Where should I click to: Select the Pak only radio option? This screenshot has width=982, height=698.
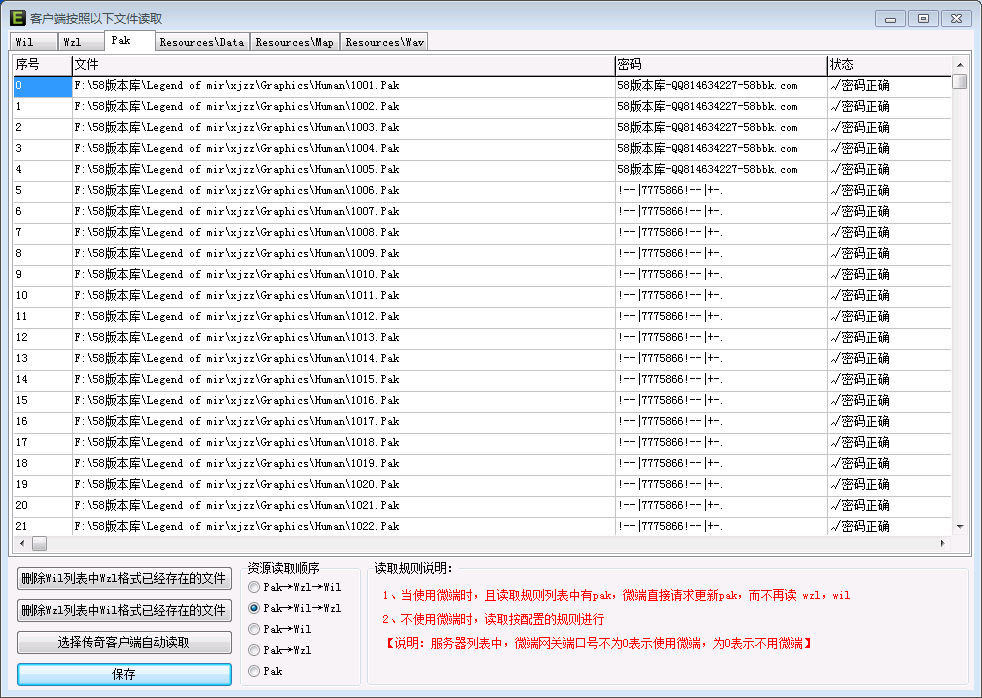[254, 671]
